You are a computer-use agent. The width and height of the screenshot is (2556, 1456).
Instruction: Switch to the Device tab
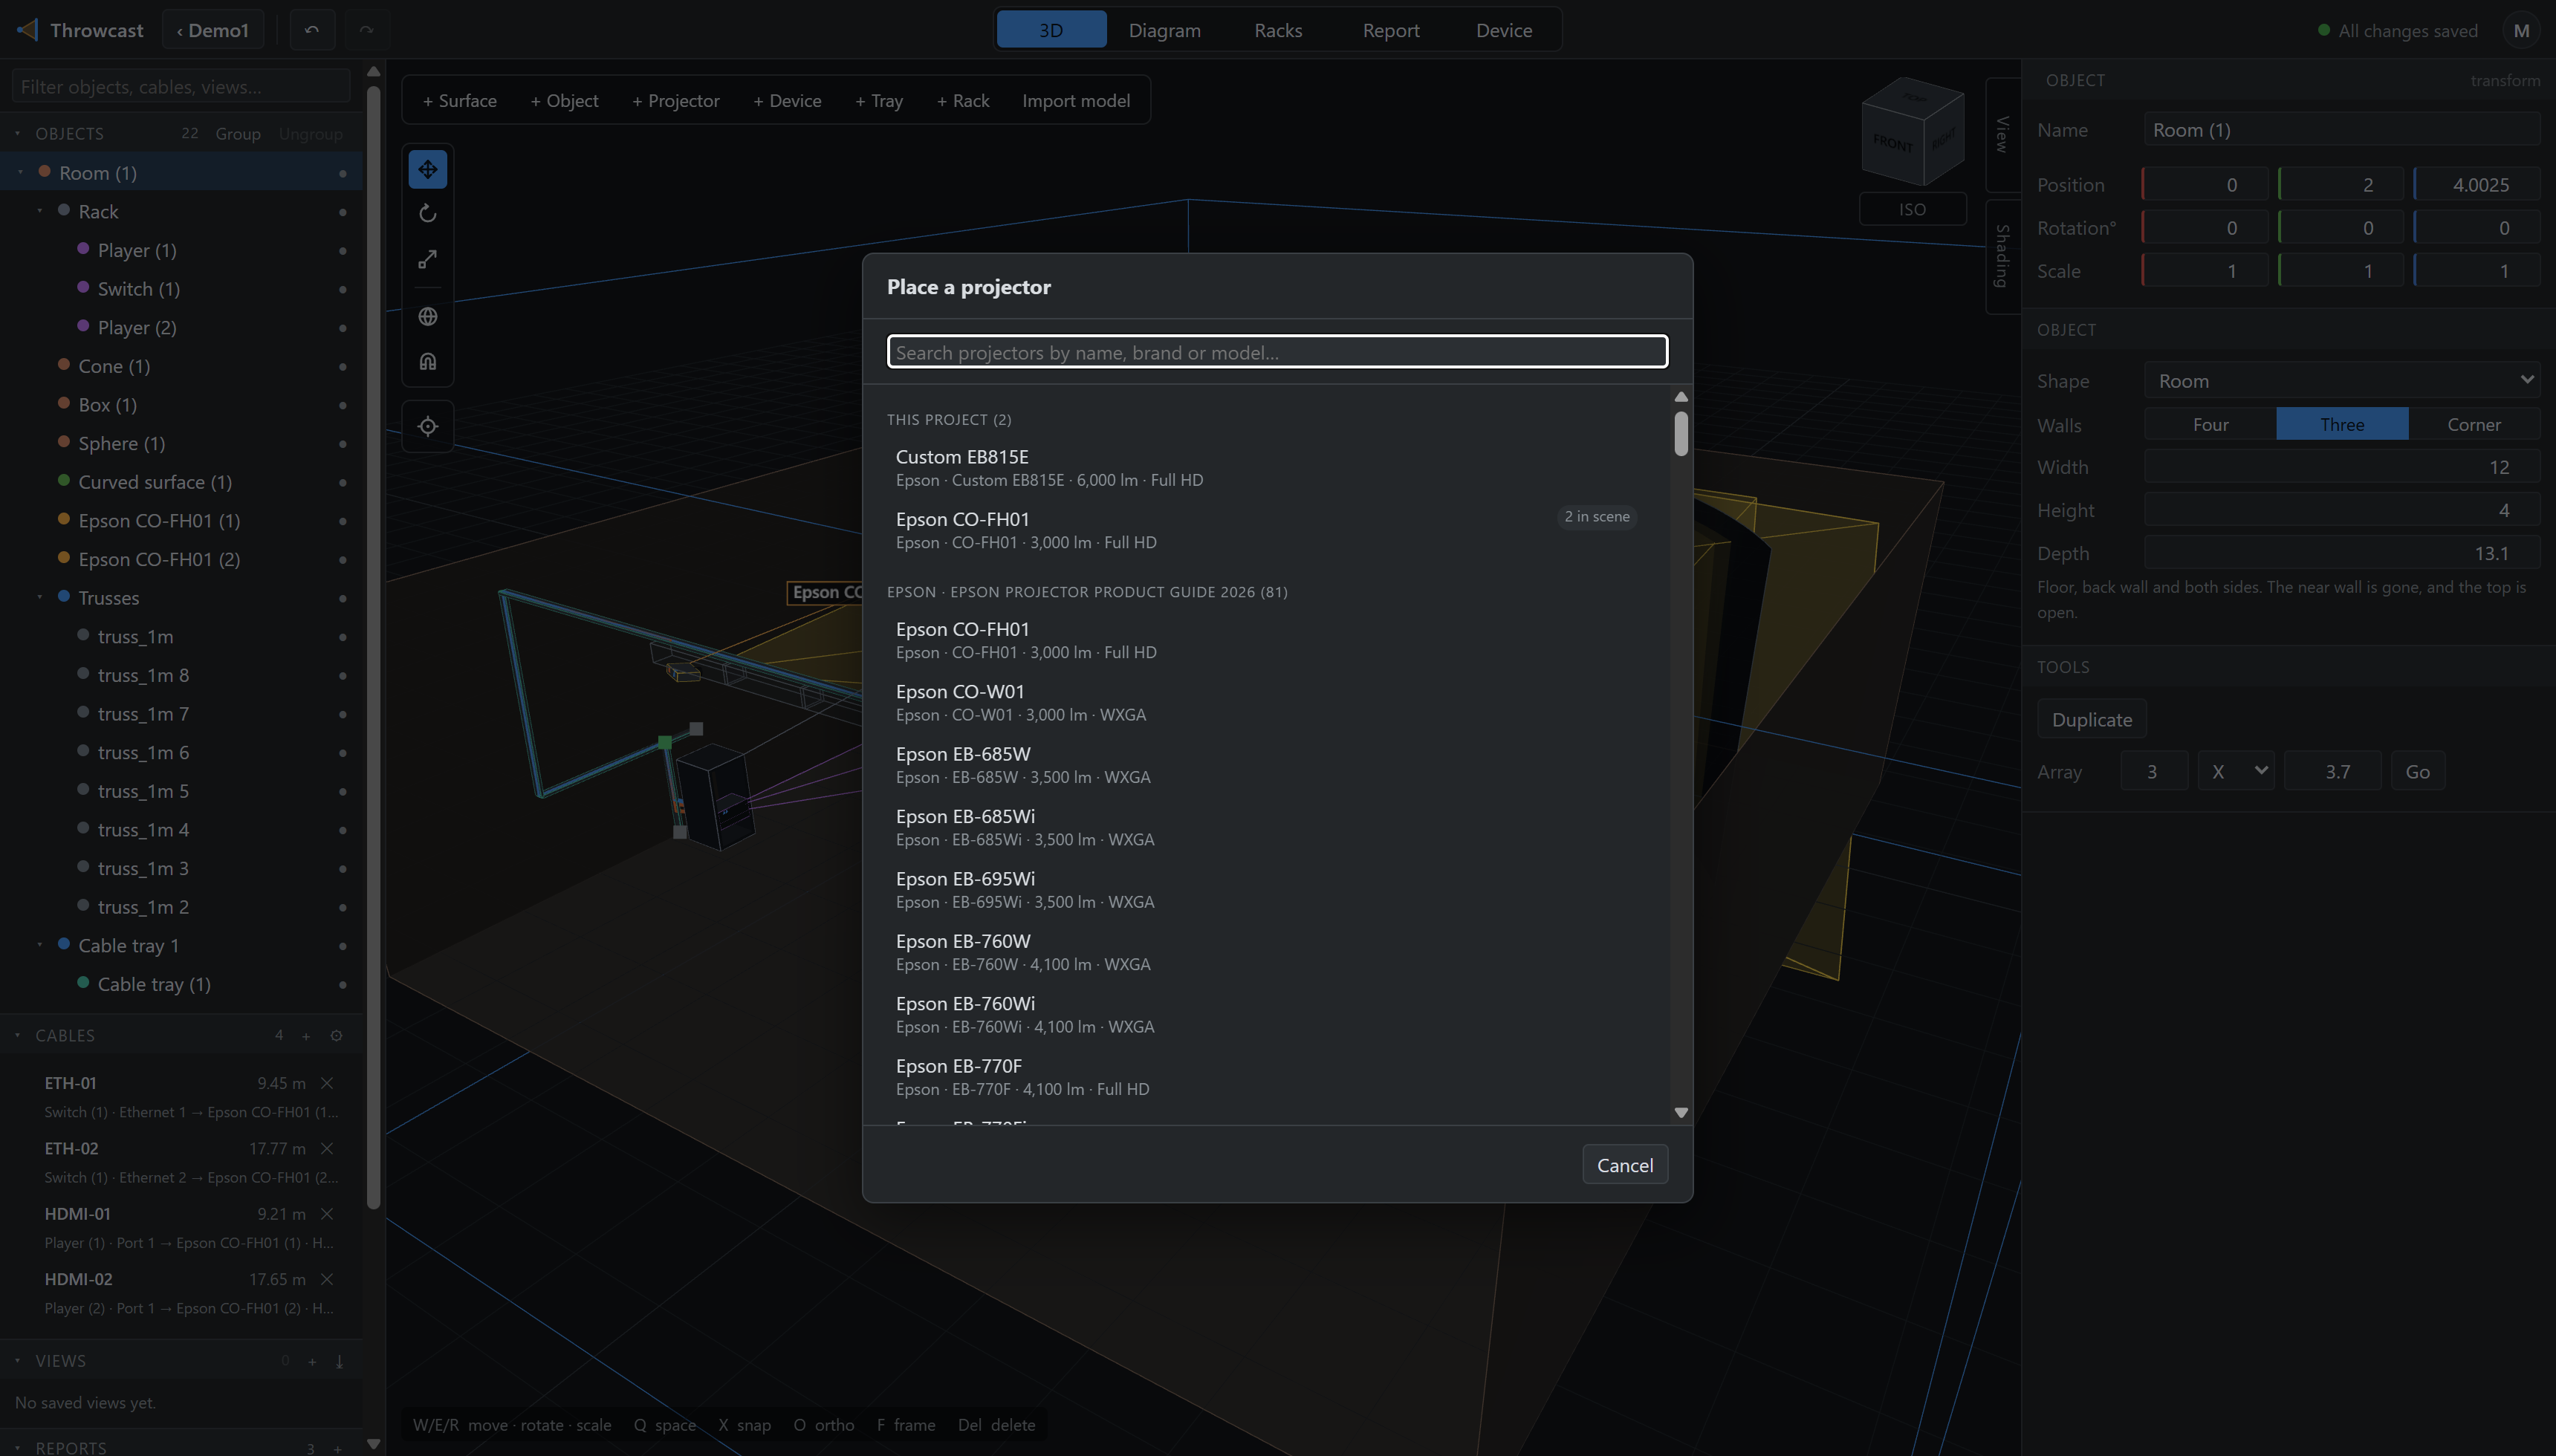1504,30
